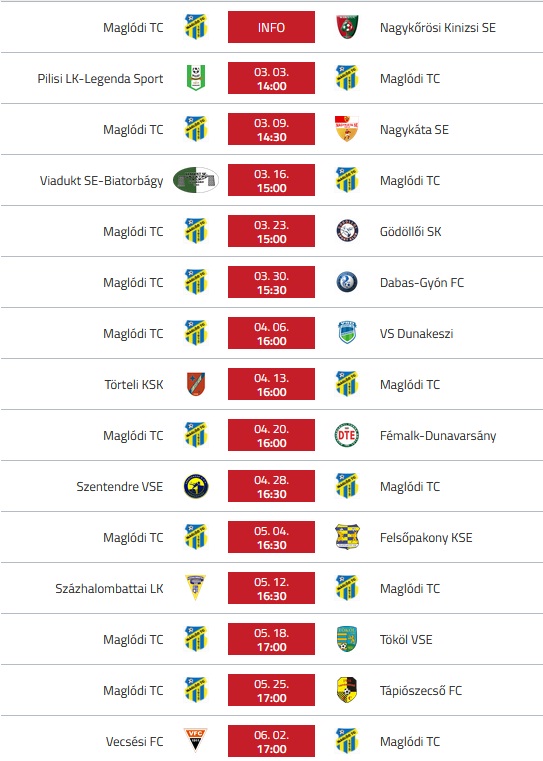The width and height of the screenshot is (543, 761).
Task: Click the Gödöllői SK round badge
Action: coord(346,231)
